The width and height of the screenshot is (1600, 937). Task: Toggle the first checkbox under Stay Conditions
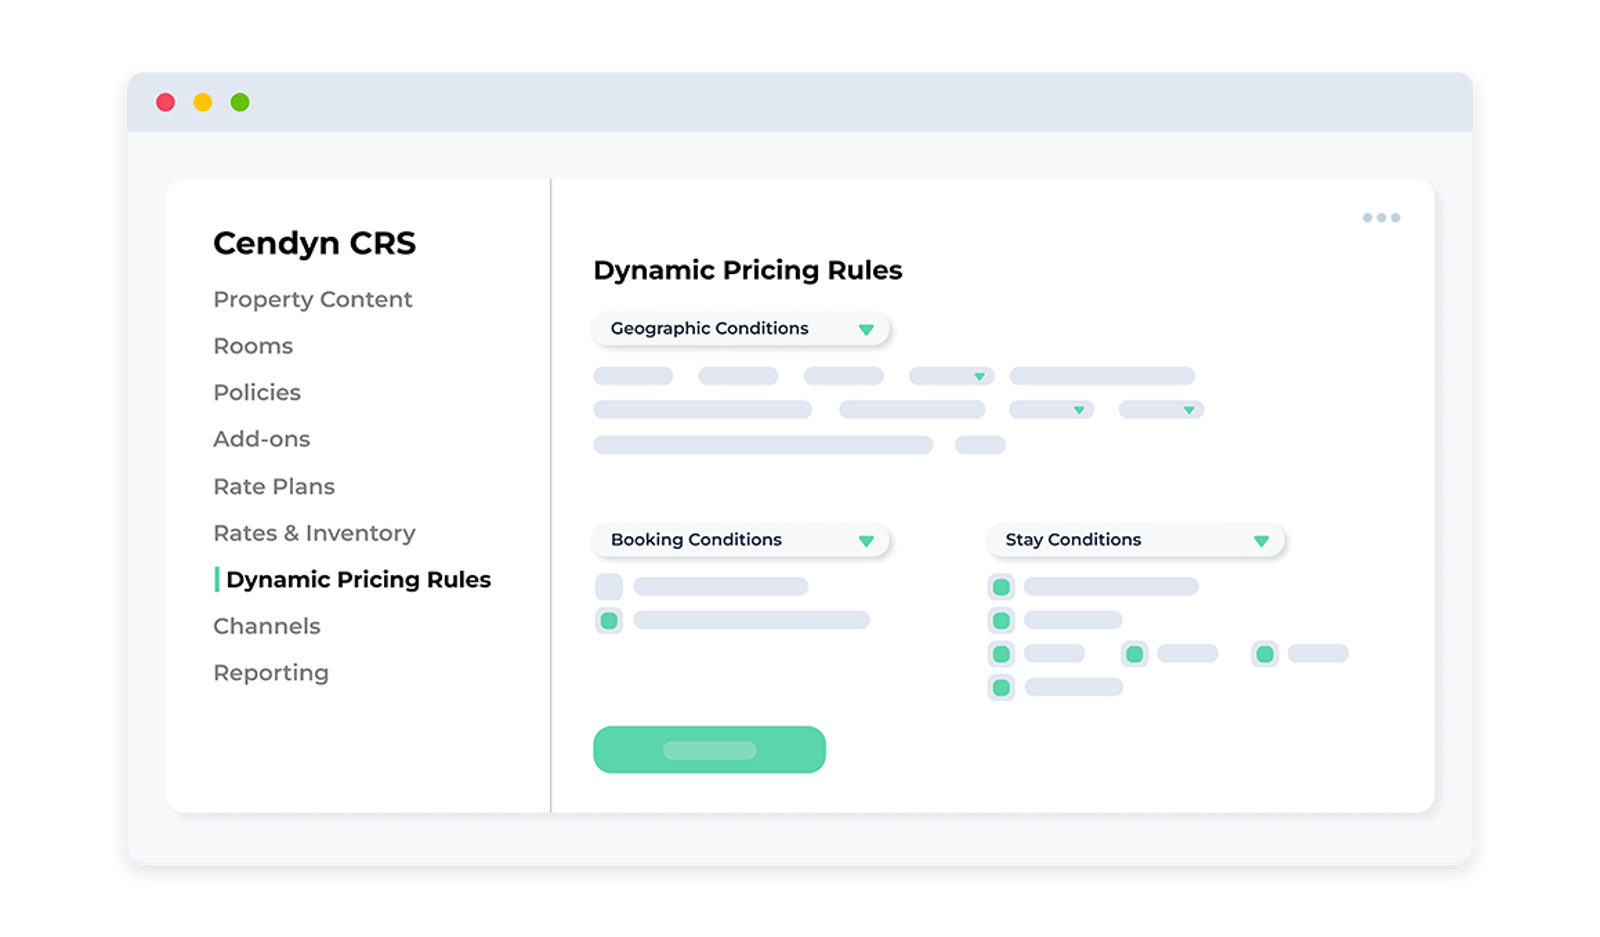[x=1001, y=587]
